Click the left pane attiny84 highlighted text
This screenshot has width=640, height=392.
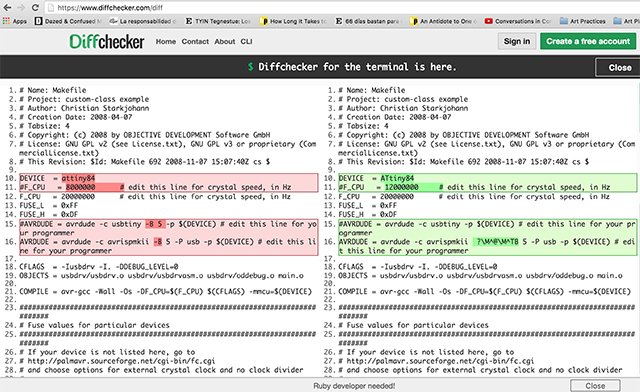point(78,178)
